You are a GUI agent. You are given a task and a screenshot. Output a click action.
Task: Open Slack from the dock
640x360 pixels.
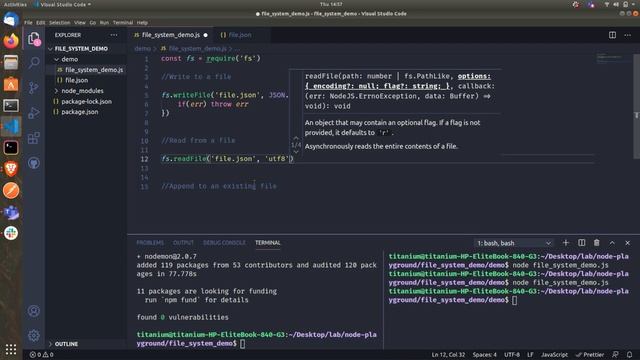pos(11,233)
